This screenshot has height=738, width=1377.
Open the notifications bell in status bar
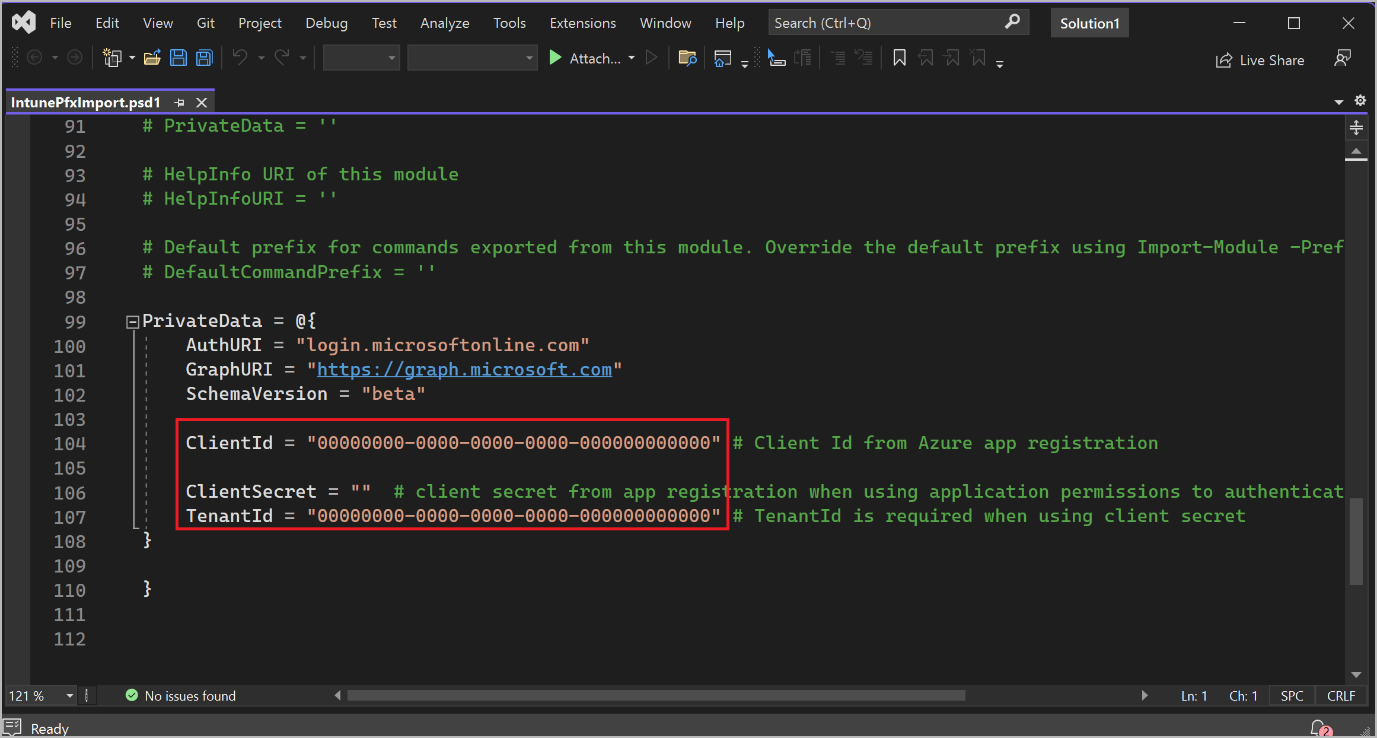1320,728
